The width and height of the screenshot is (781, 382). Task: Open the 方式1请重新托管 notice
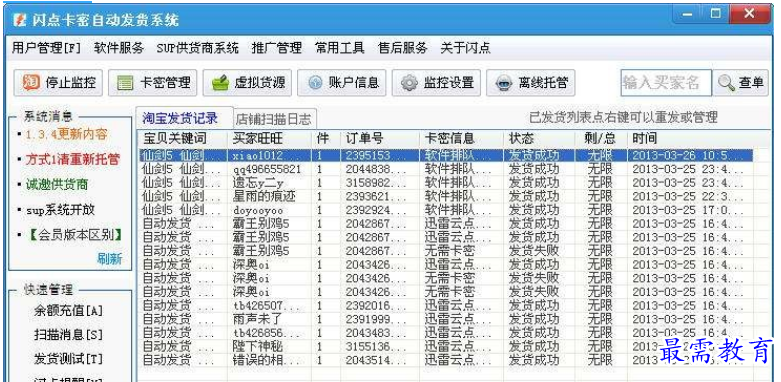[73, 159]
